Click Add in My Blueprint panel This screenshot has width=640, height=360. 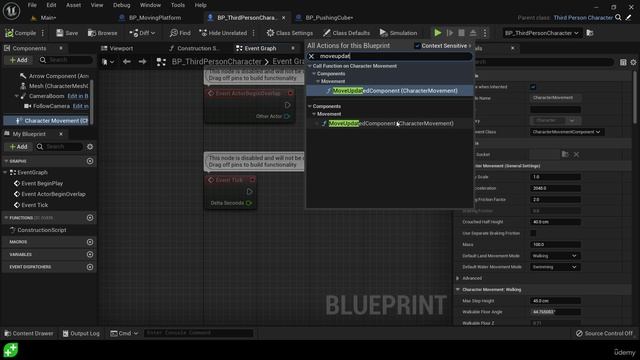19,147
